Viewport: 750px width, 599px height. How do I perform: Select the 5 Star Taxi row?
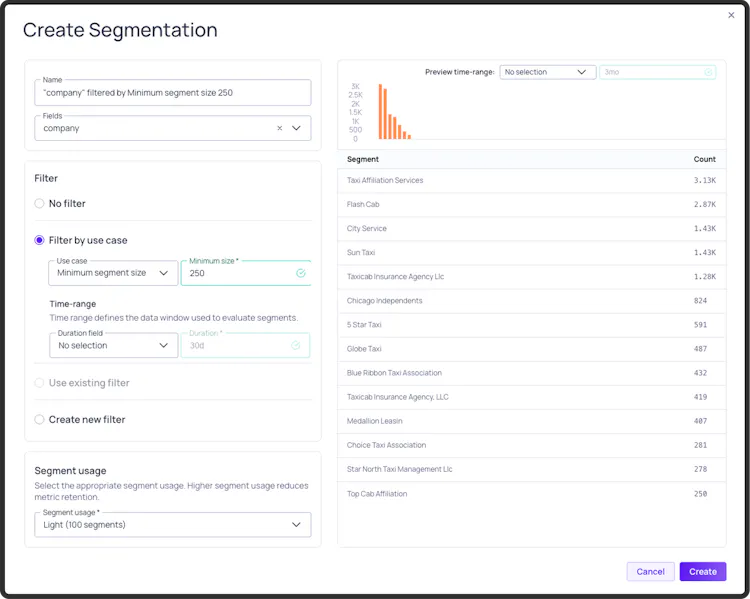[531, 325]
